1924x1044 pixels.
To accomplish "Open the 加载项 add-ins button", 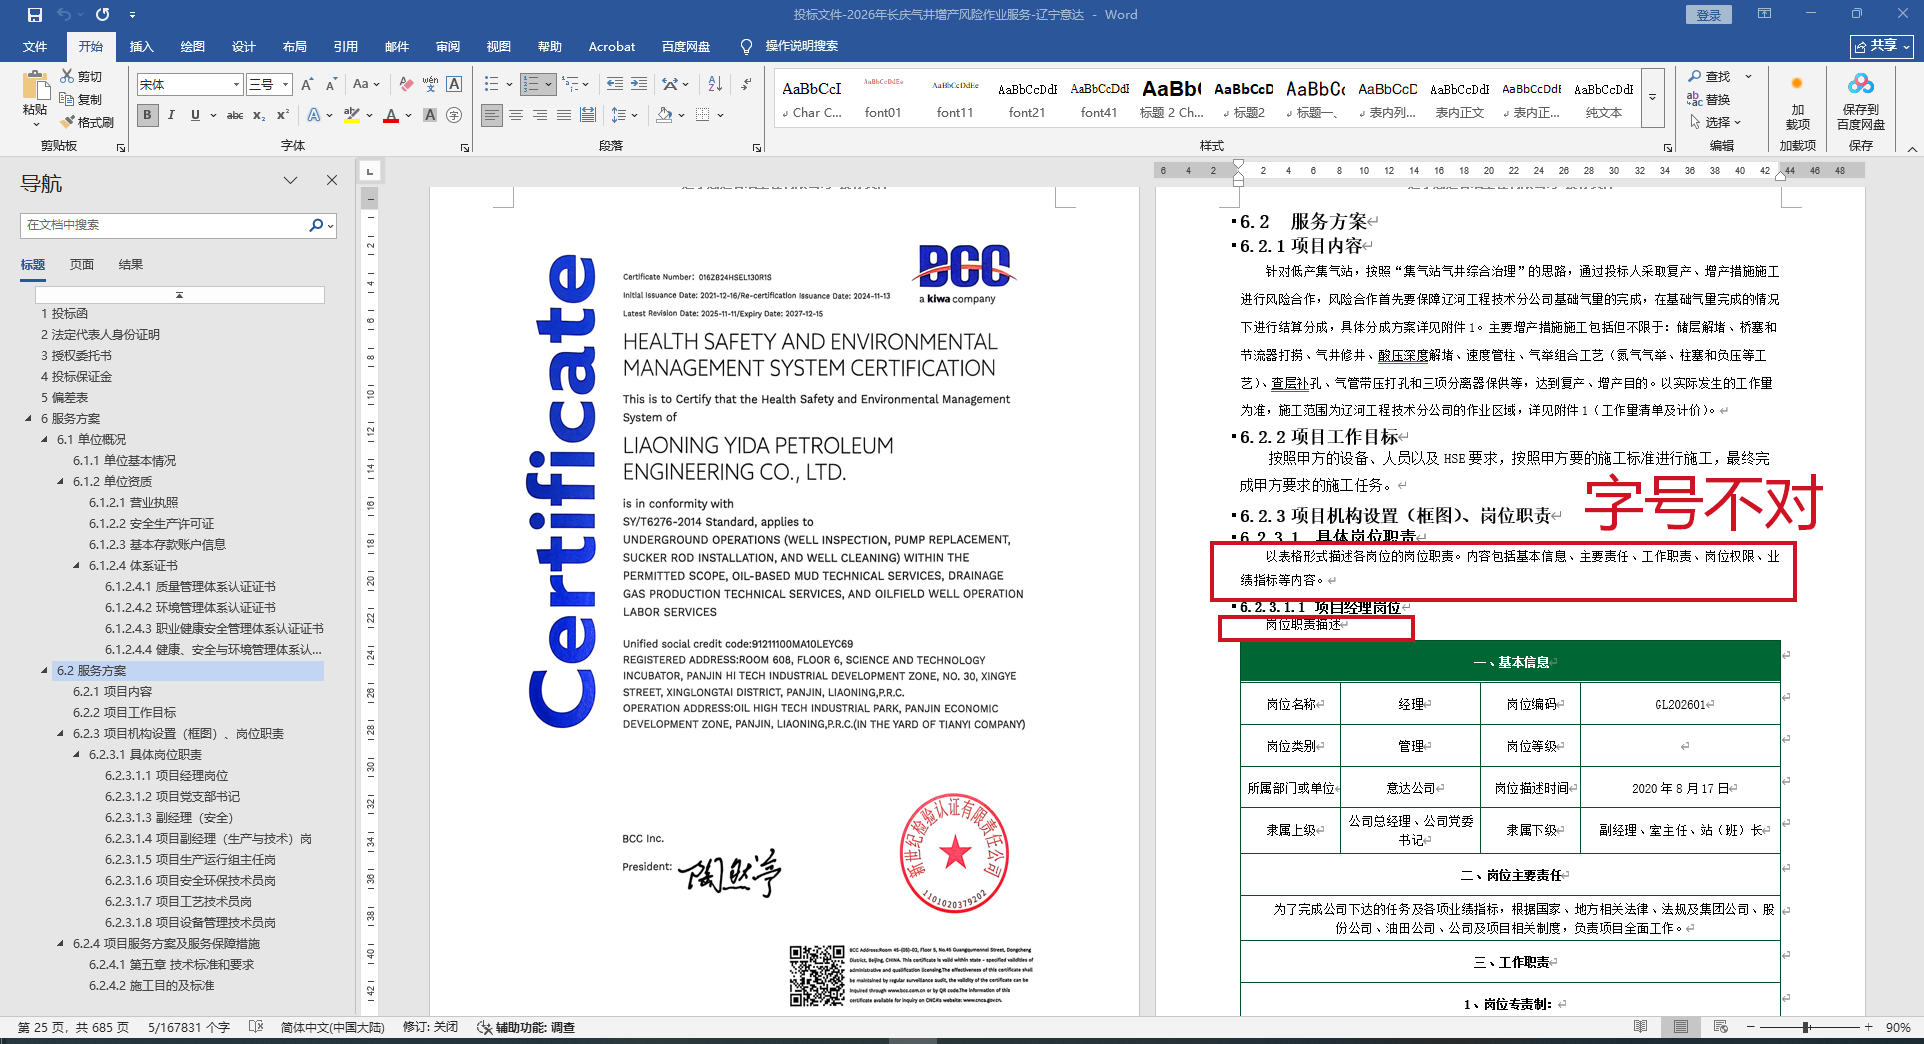I will click(1797, 102).
